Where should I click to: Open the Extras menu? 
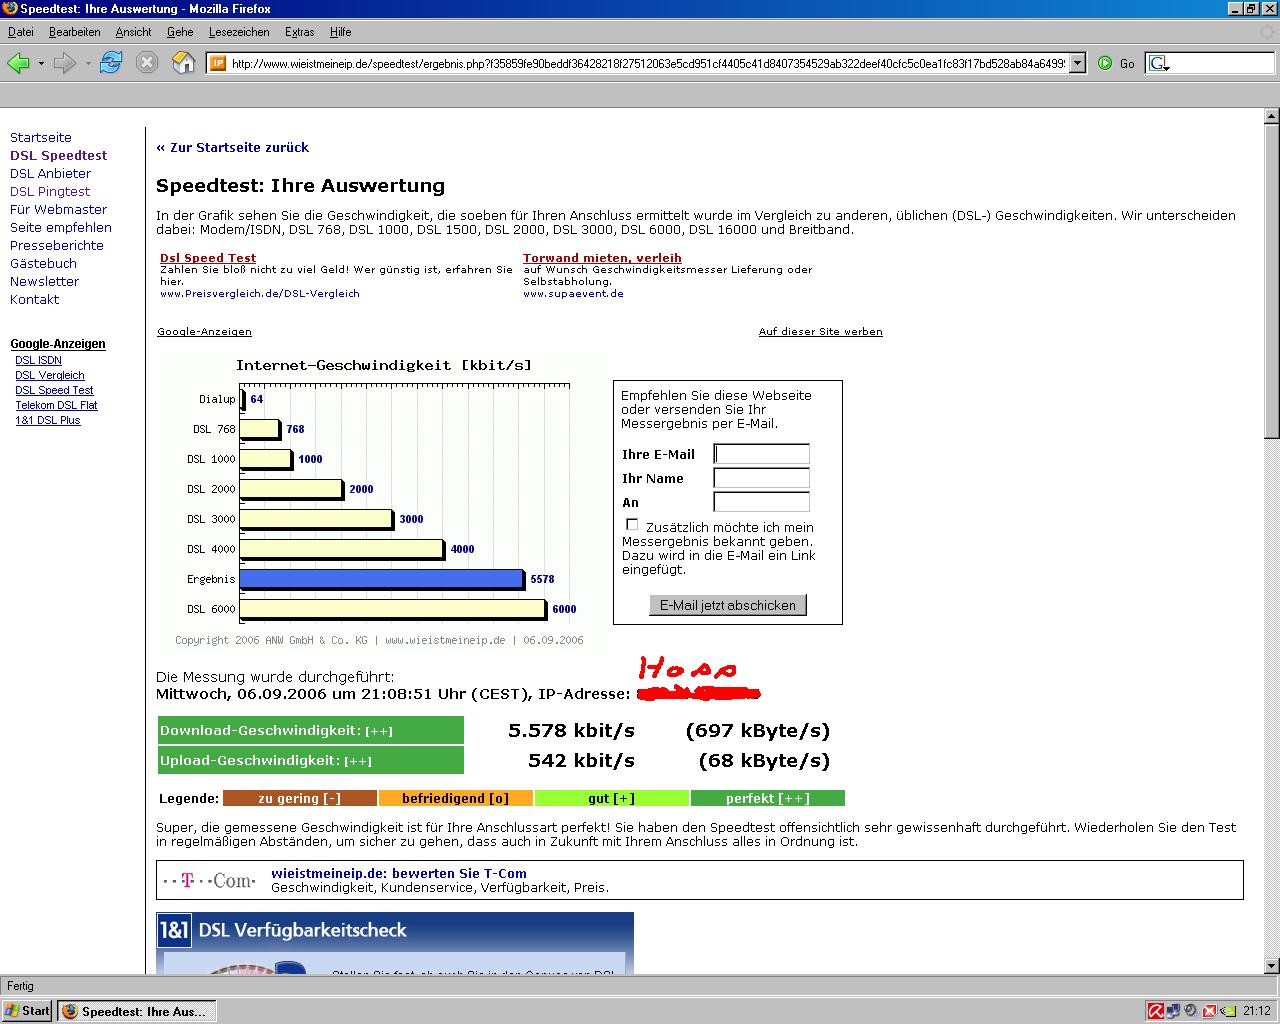pos(299,32)
